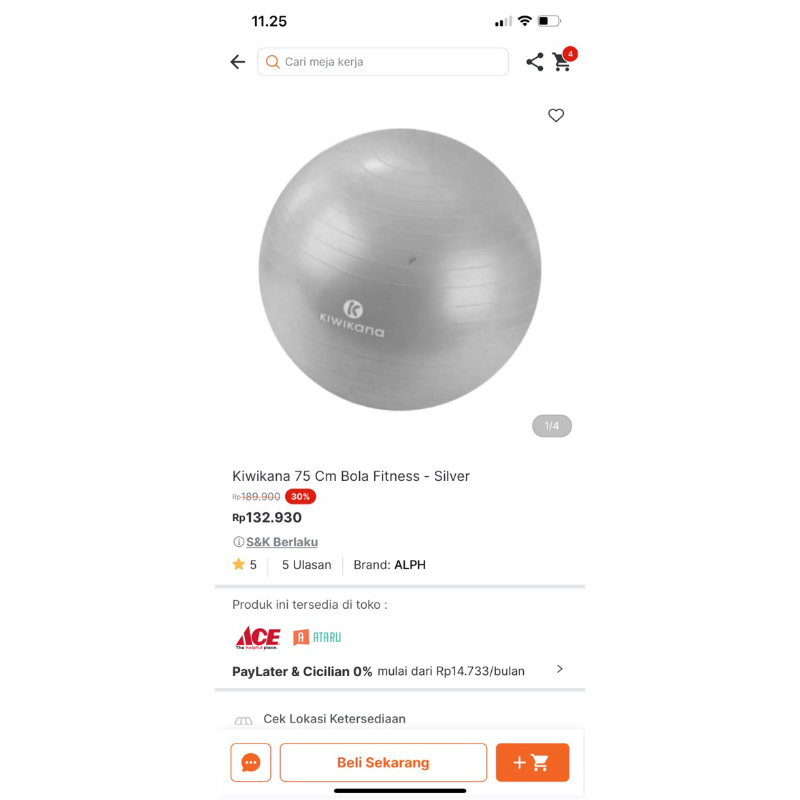
Task: Expand PayLater & Cicilian 0% chevron
Action: pos(560,669)
